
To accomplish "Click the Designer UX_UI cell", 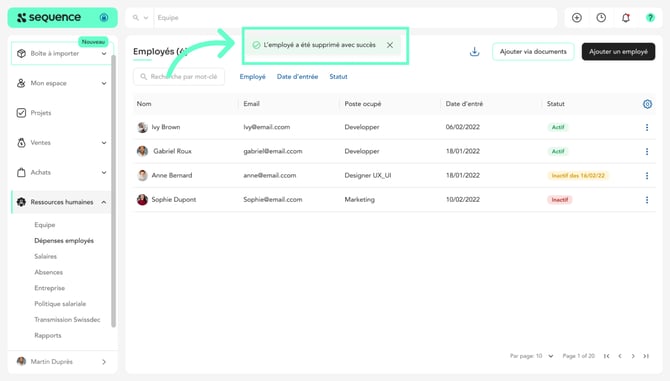I will (x=368, y=176).
